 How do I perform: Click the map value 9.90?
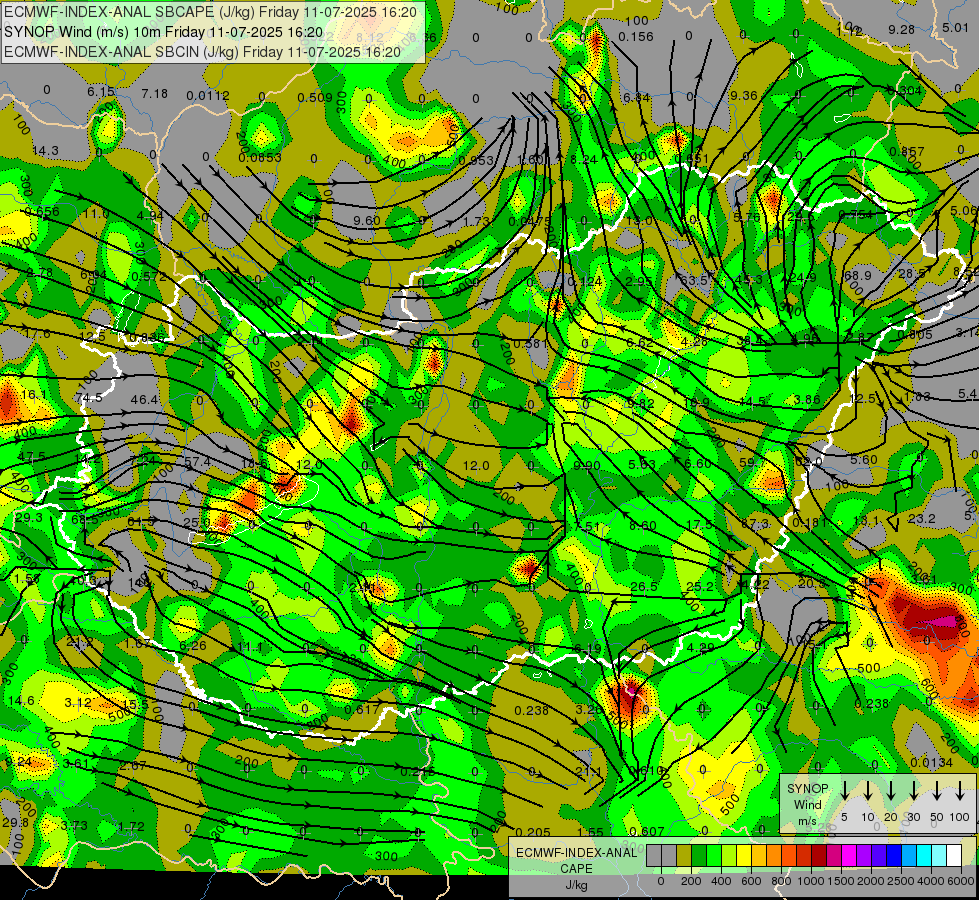point(587,465)
